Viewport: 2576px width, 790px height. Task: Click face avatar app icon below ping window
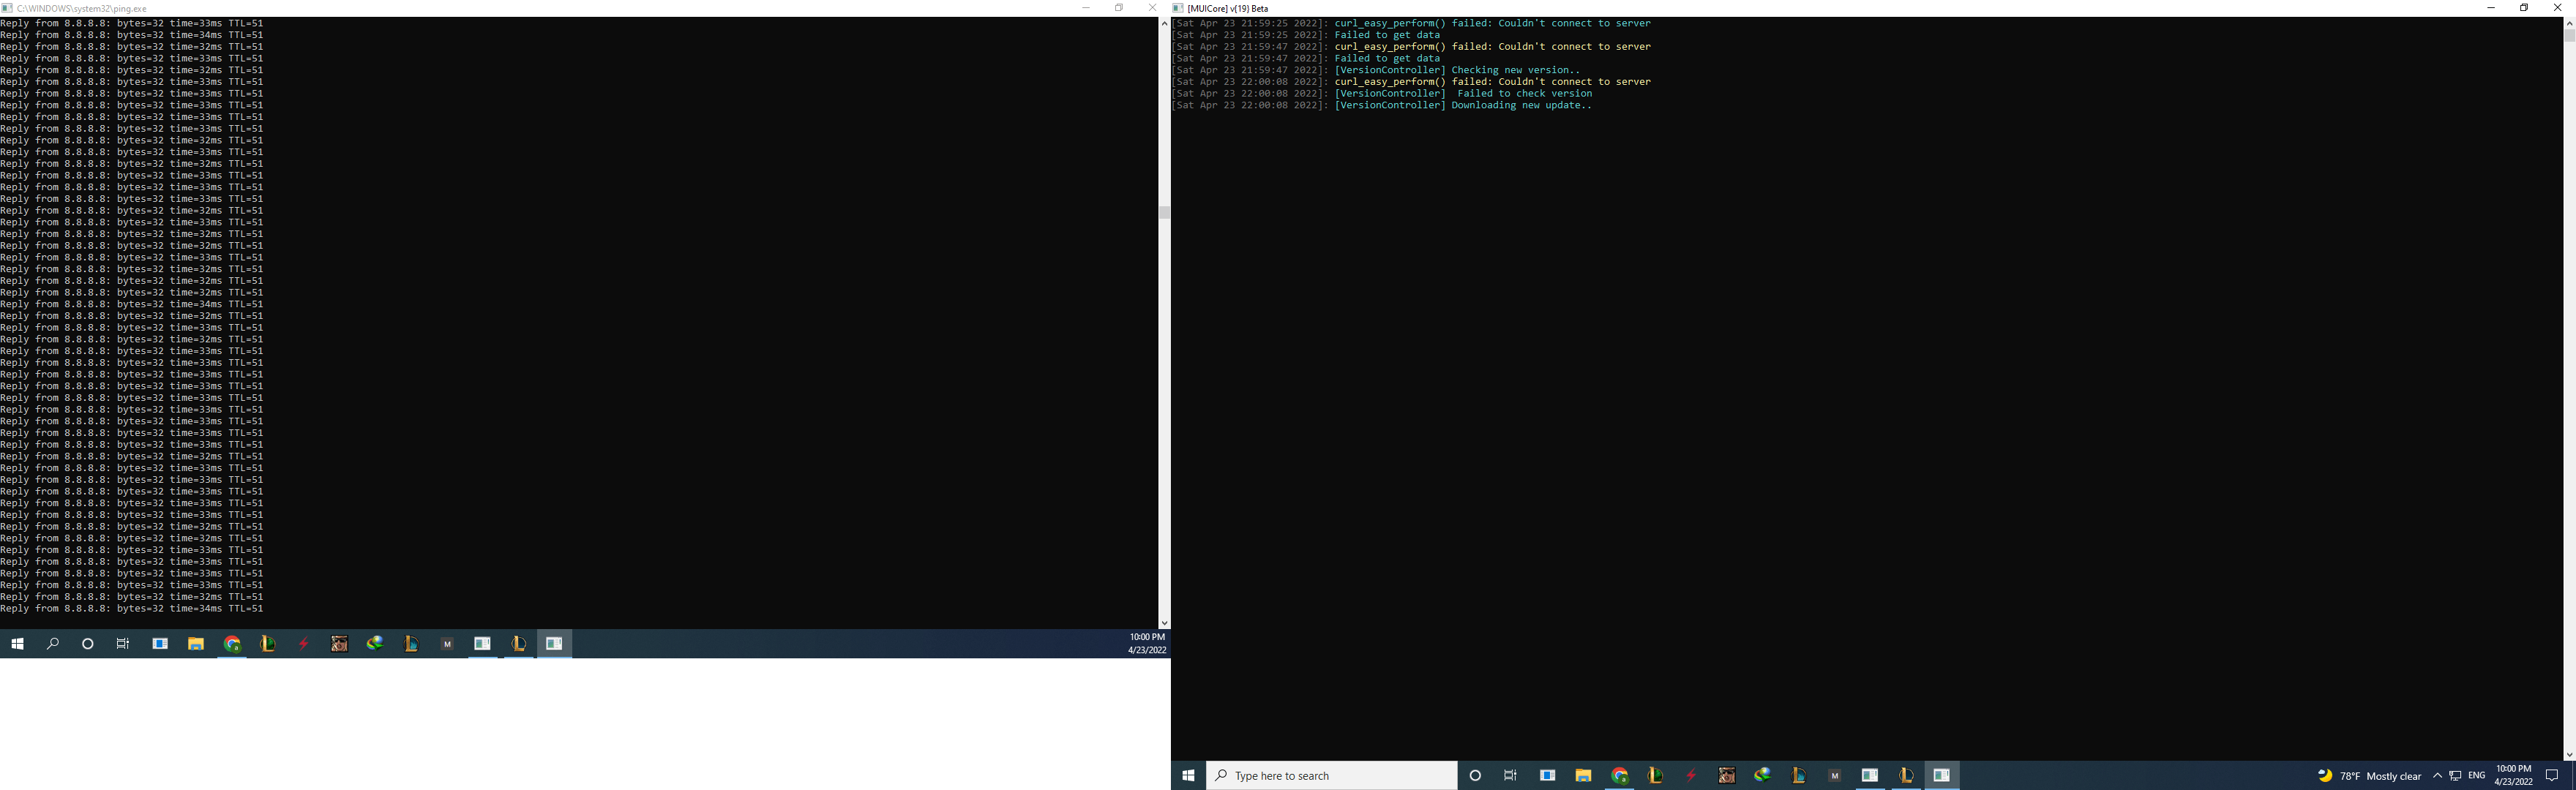point(340,644)
